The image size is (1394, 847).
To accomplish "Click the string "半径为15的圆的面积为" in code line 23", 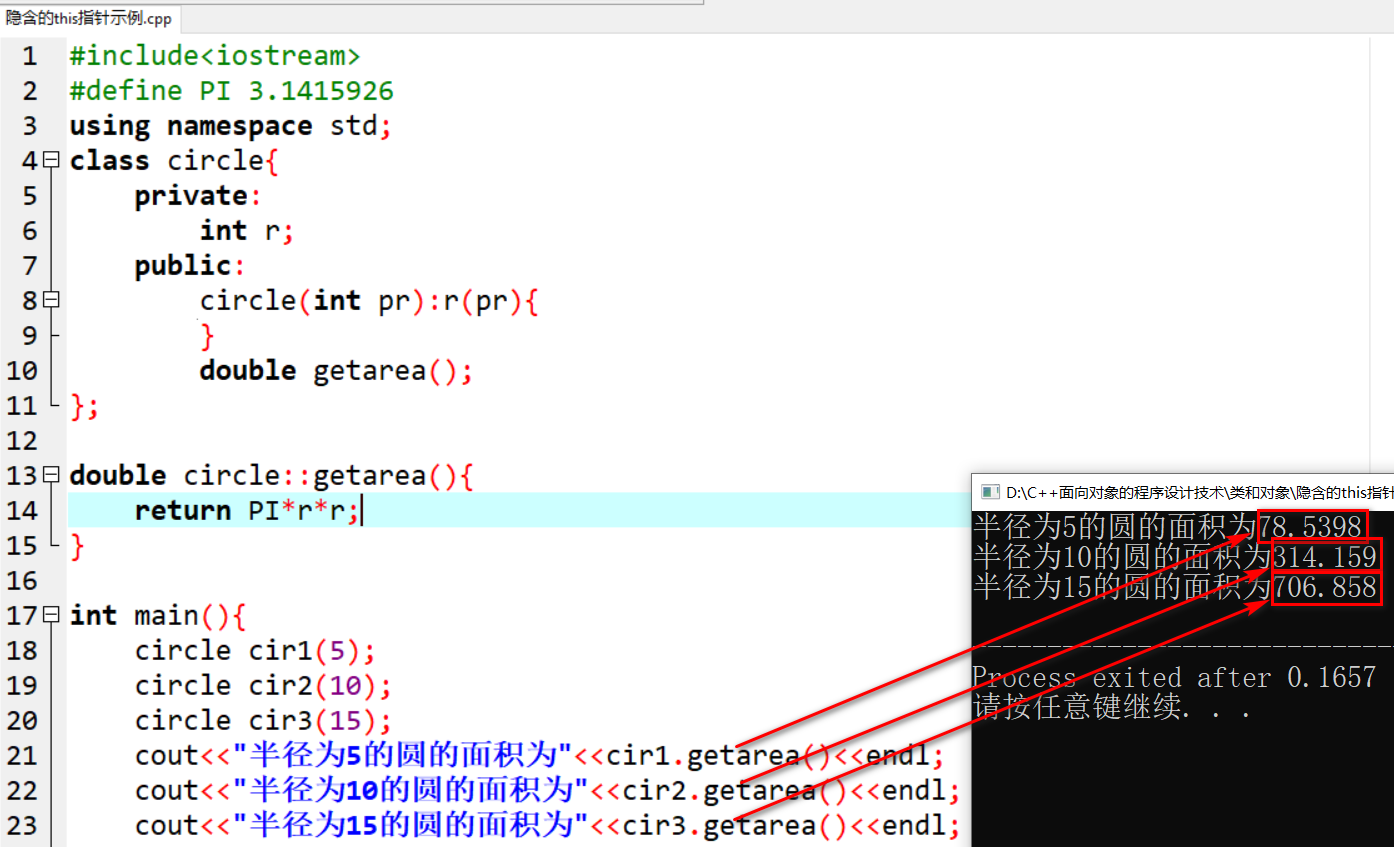I will tap(409, 826).
